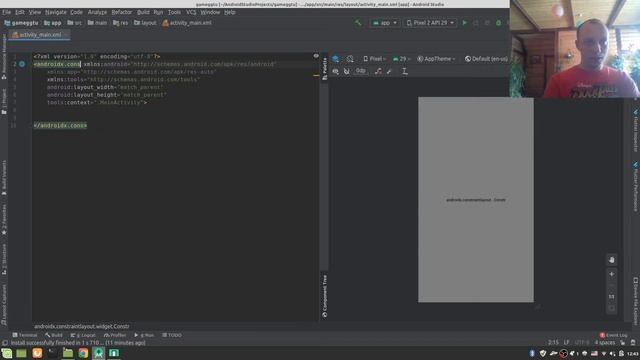
Task: Open the Pixel device dropdown in the preview
Action: 374,59
